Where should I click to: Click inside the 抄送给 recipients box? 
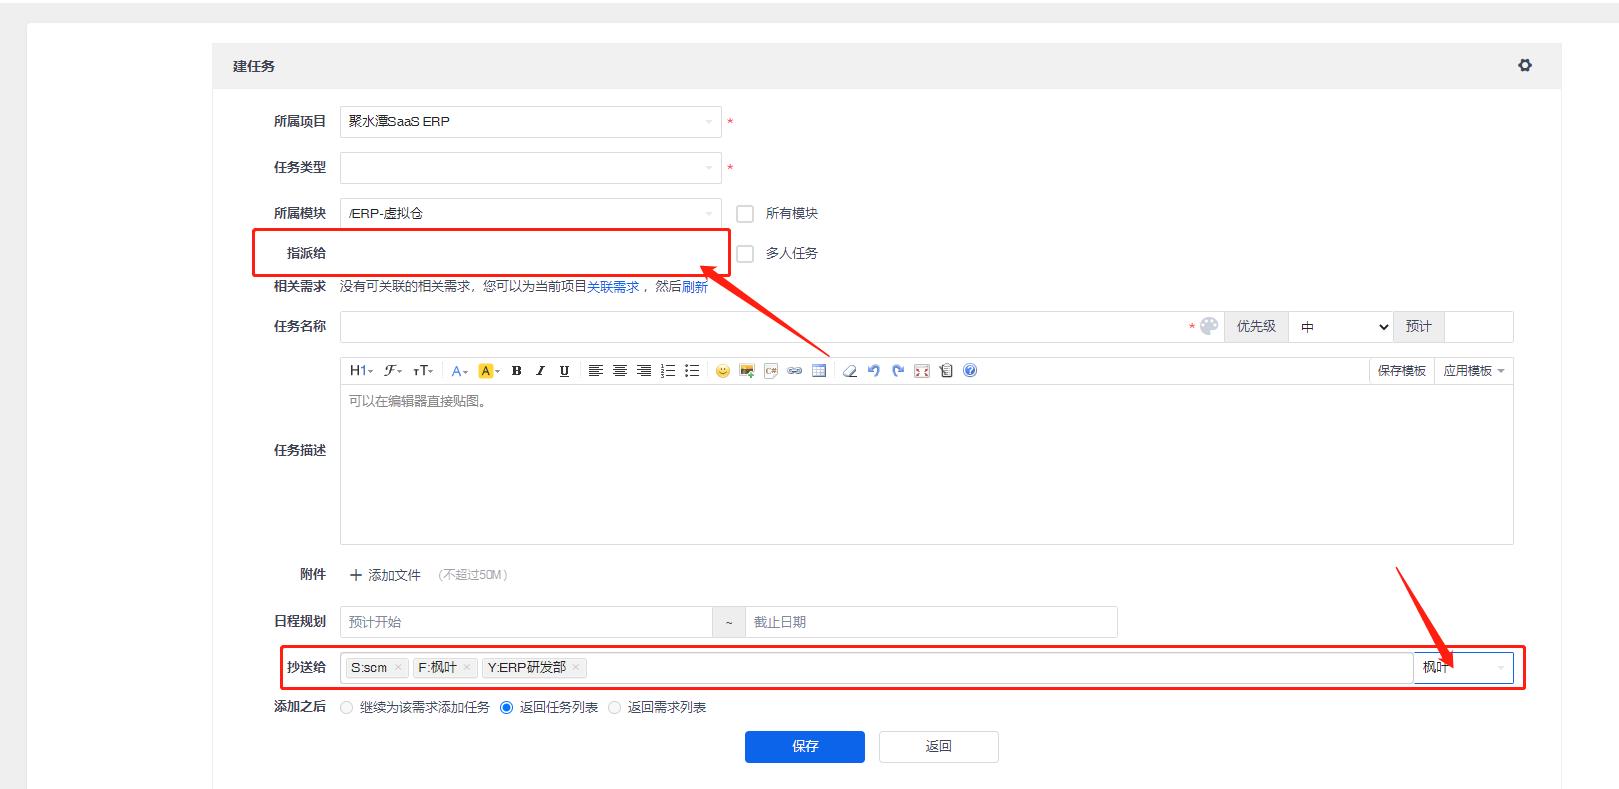pyautogui.click(x=876, y=668)
